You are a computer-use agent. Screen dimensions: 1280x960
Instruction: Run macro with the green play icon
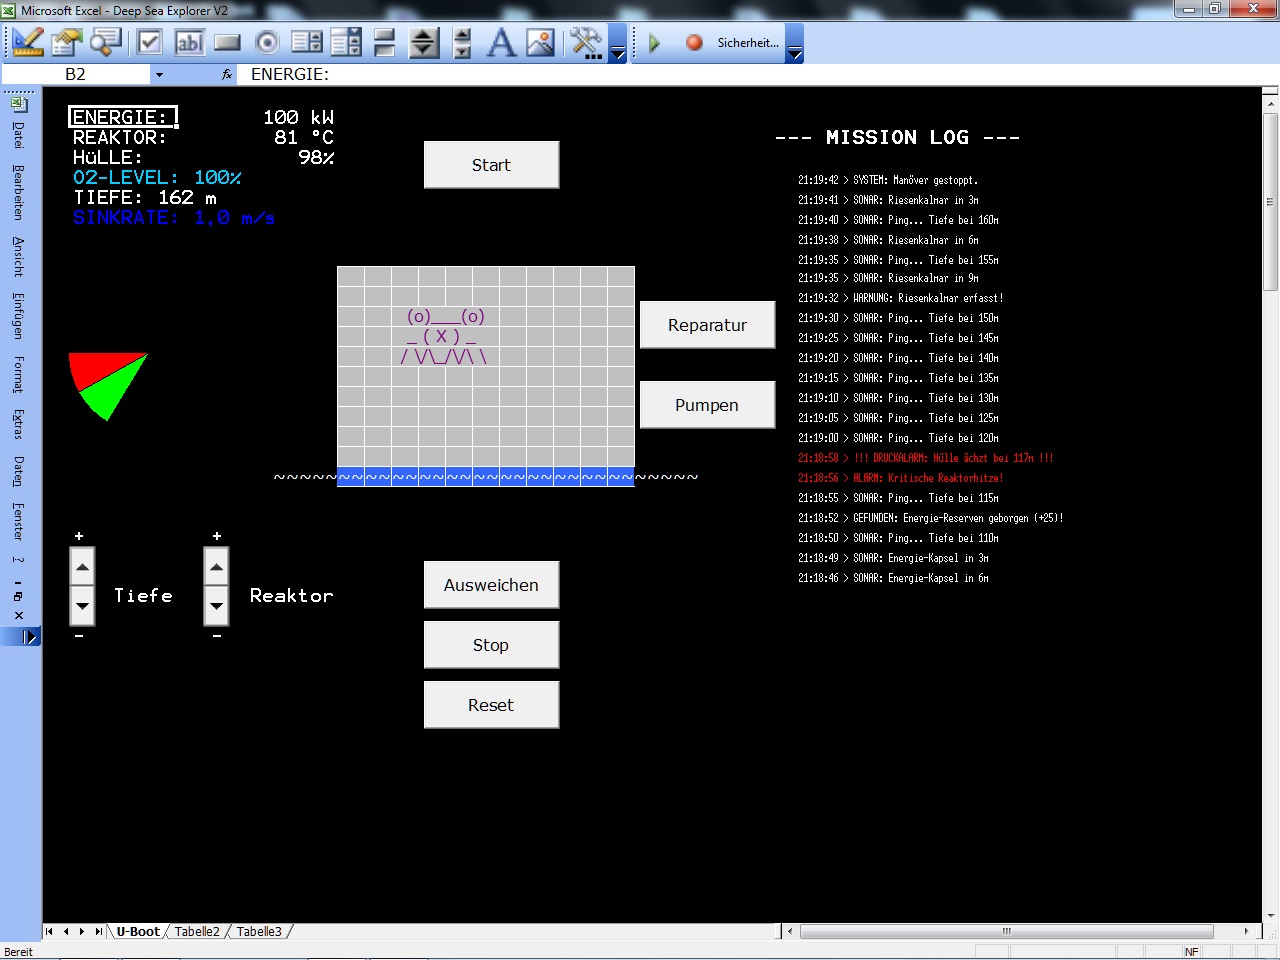(x=655, y=43)
